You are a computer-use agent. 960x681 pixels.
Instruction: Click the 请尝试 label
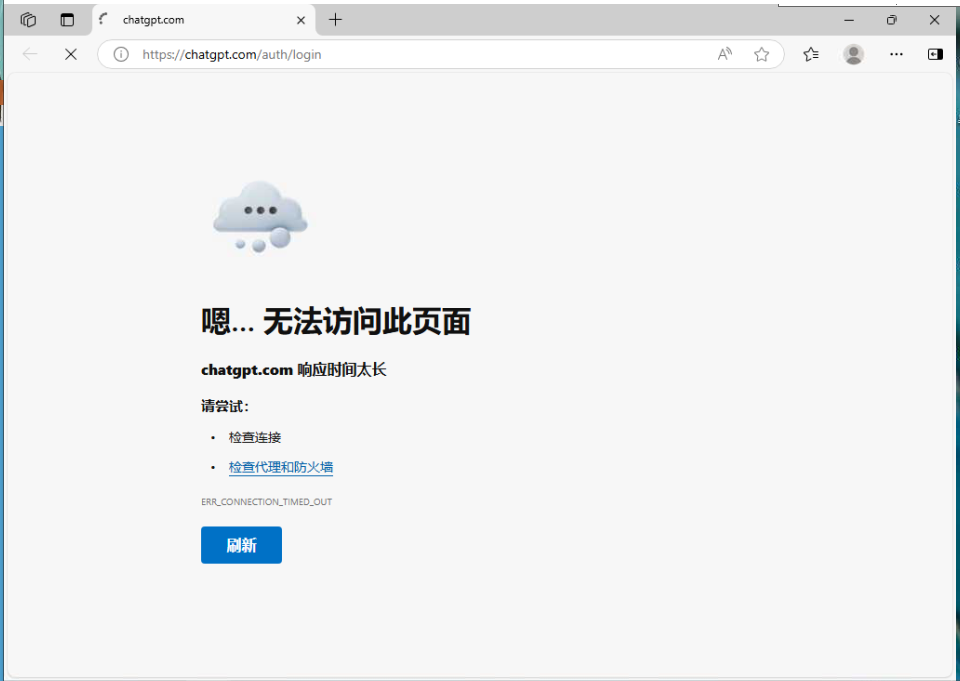tap(225, 406)
